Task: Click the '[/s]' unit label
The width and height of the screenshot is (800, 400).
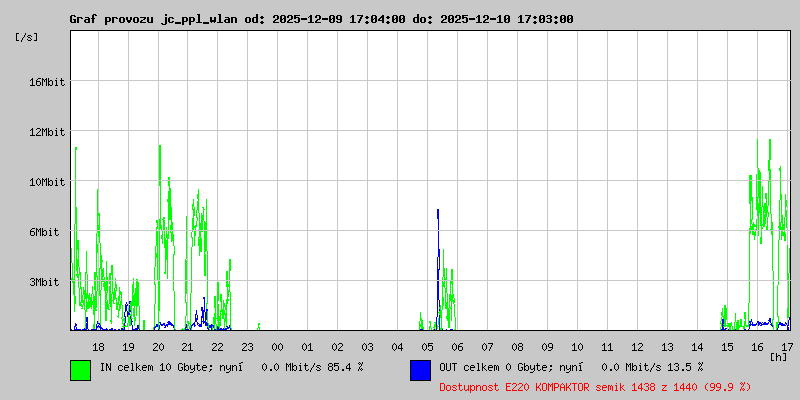Action: [27, 37]
